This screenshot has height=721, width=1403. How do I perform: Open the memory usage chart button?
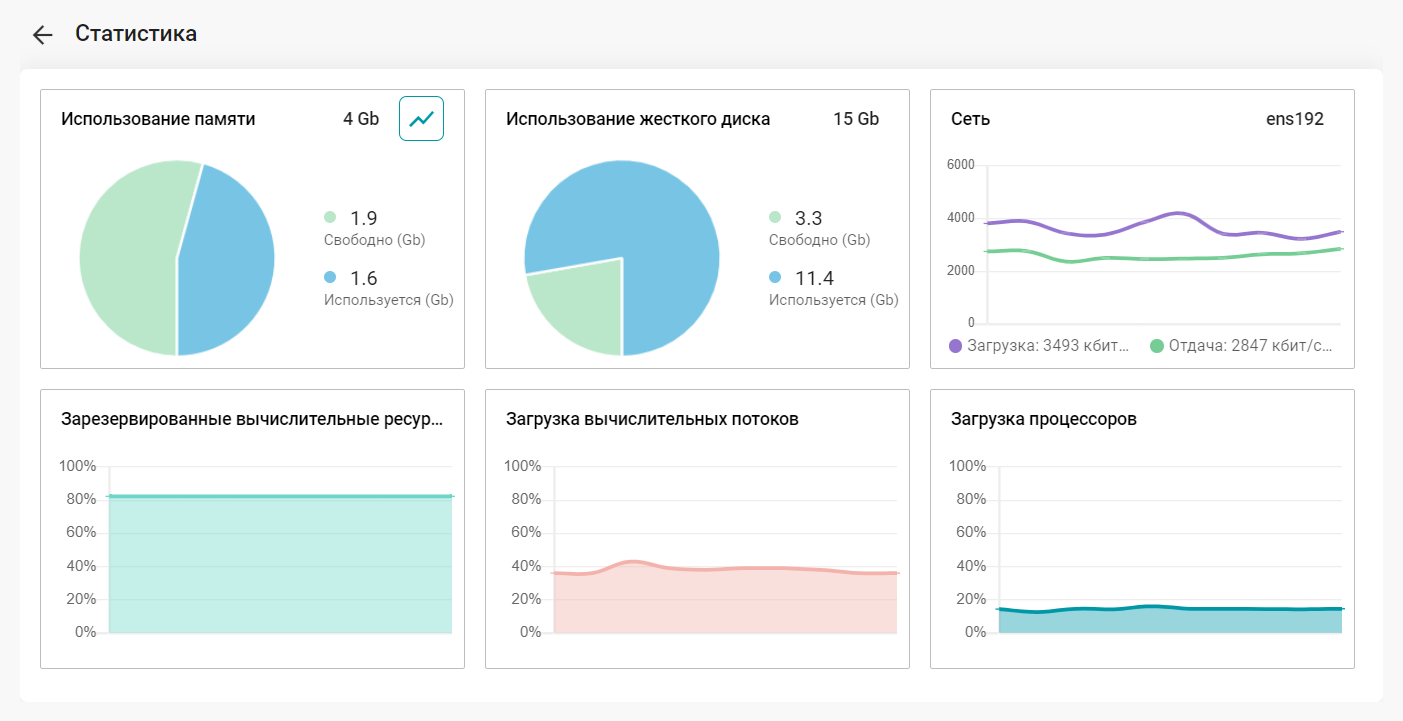pyautogui.click(x=421, y=119)
